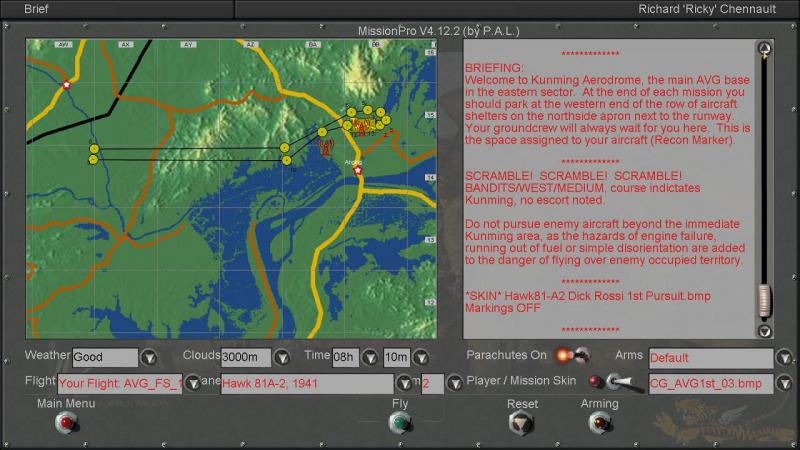The height and width of the screenshot is (450, 800).
Task: Click the 'BRIEFING:' heading text
Action: click(x=493, y=68)
